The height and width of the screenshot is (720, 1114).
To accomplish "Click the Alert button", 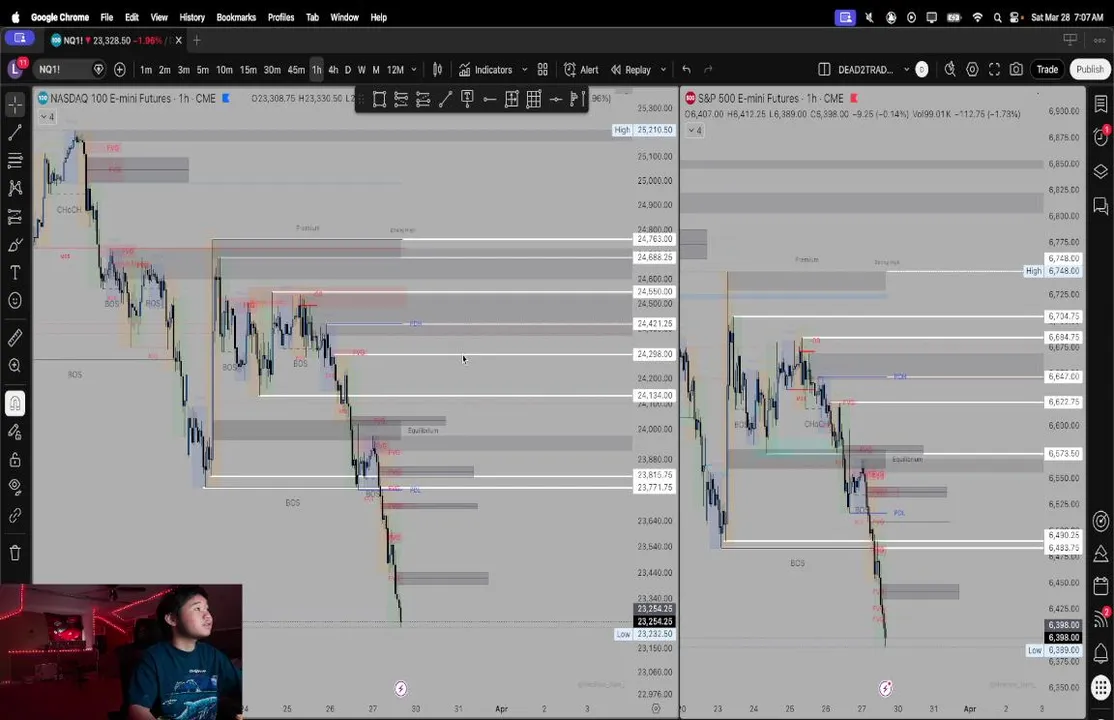I will 581,69.
